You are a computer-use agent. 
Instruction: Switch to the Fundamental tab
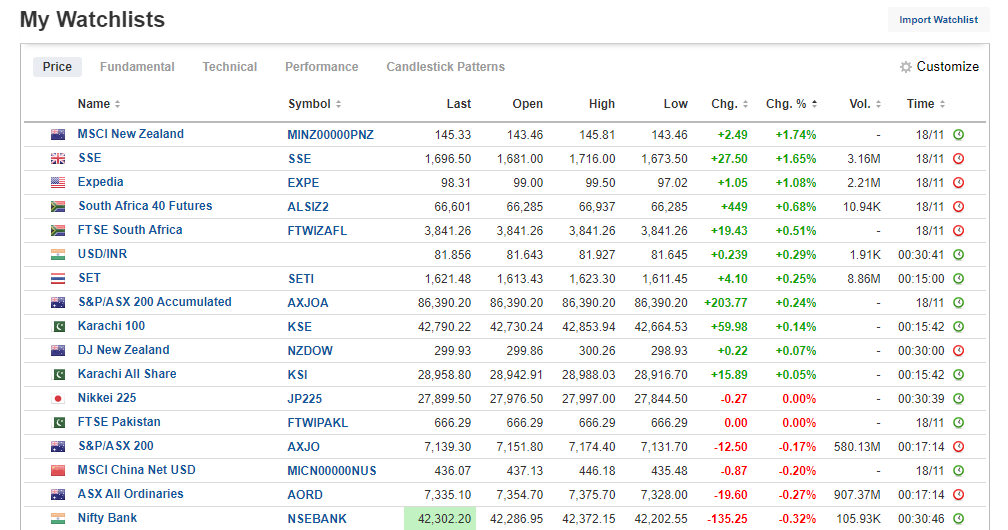pos(137,67)
